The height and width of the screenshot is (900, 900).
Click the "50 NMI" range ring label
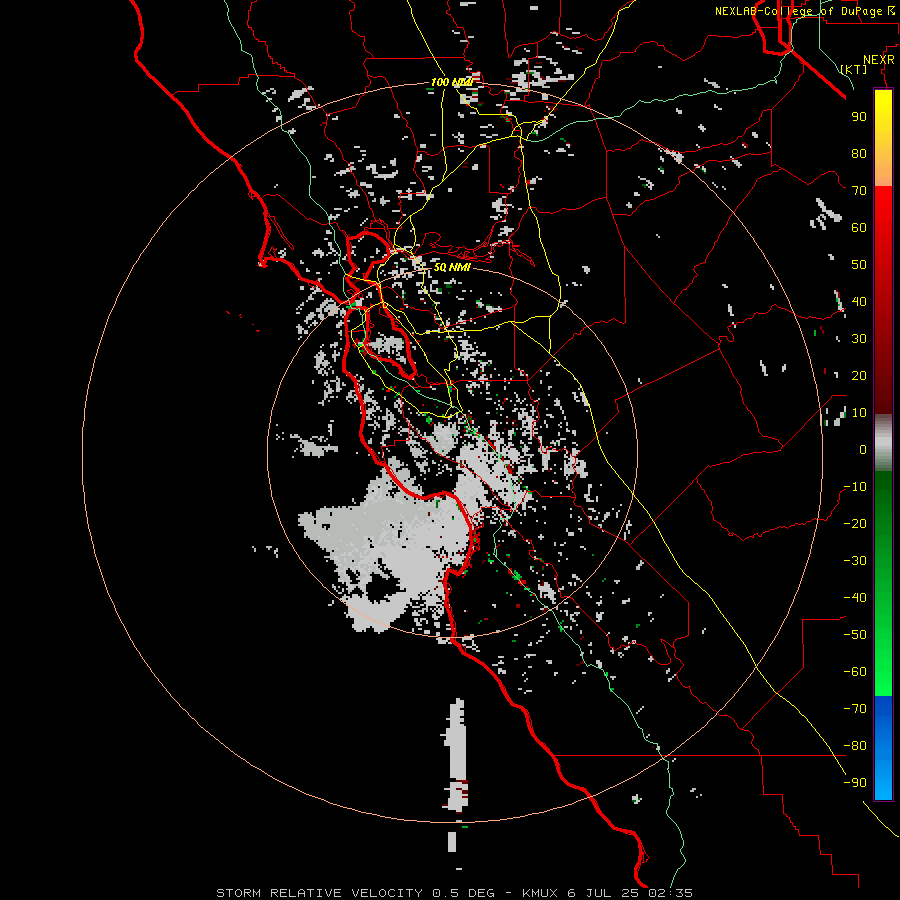point(452,267)
